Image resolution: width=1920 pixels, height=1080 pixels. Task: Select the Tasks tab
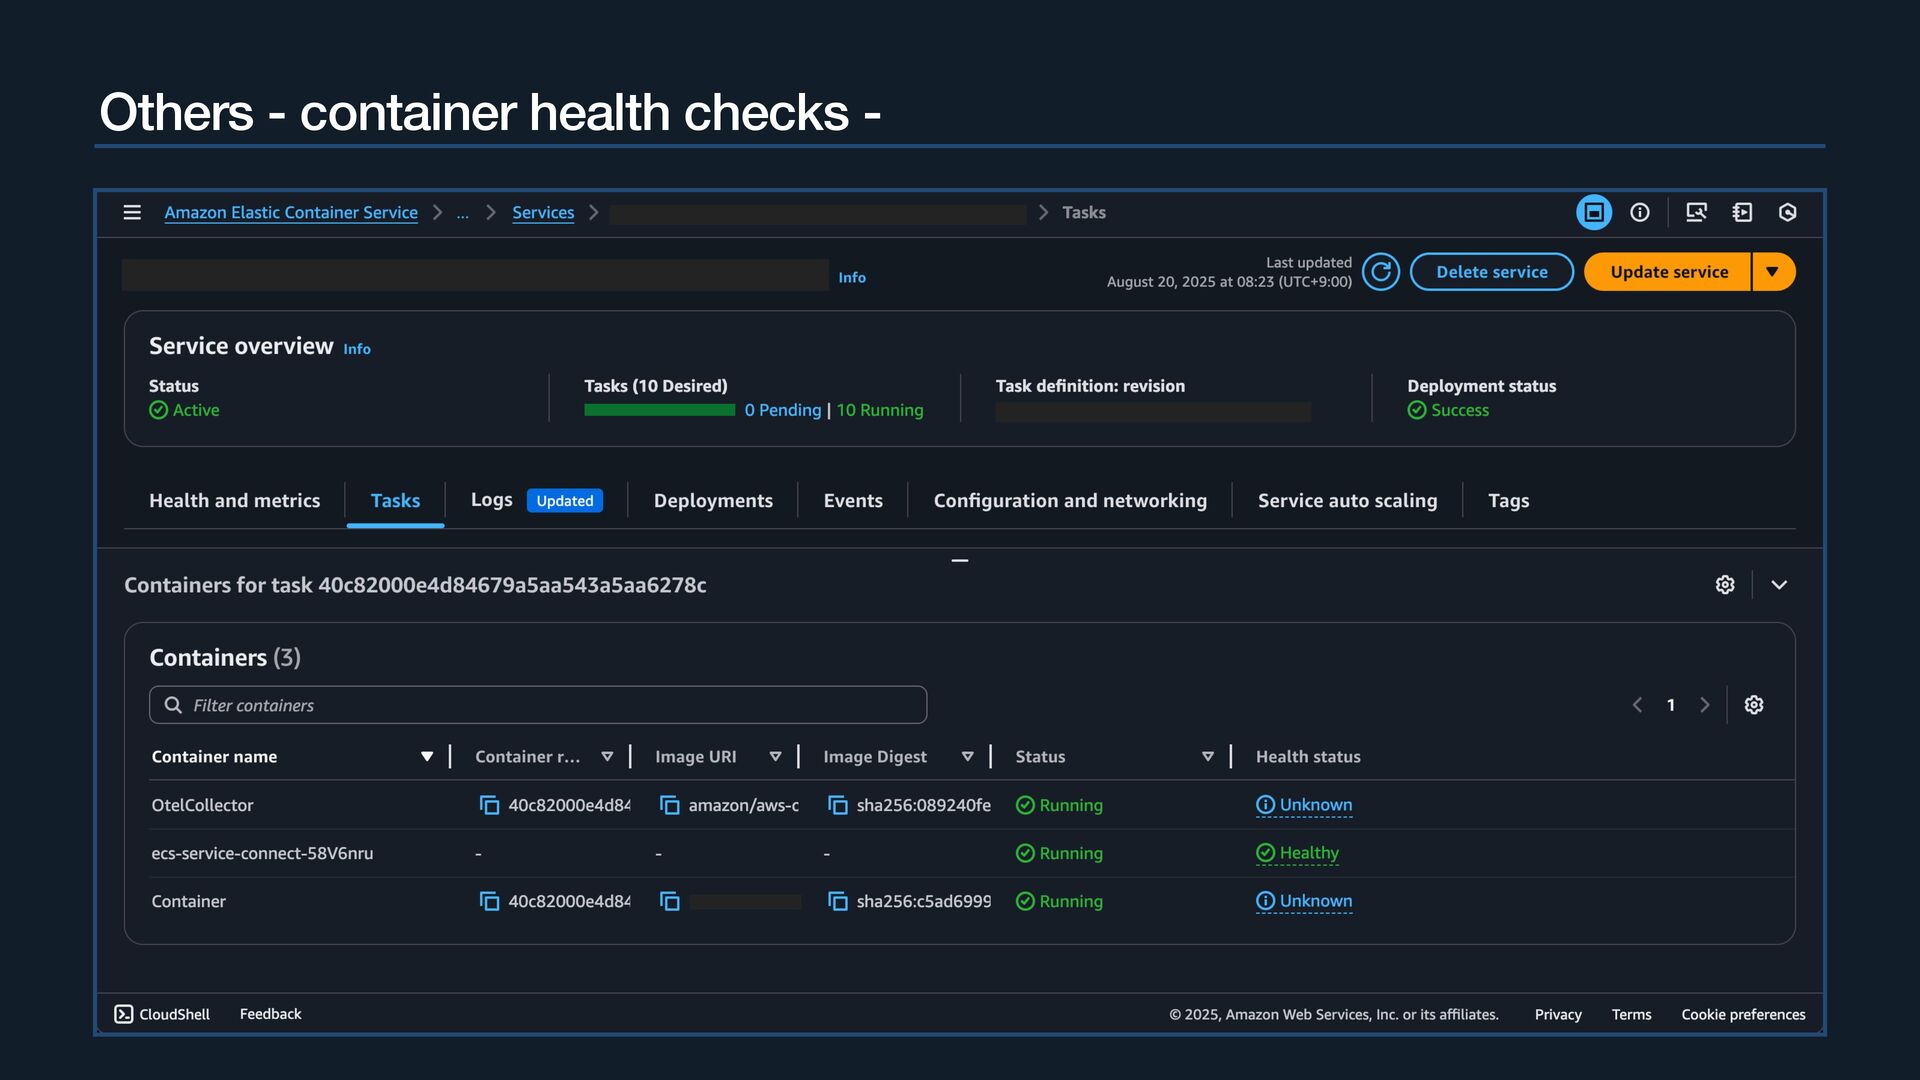tap(395, 501)
